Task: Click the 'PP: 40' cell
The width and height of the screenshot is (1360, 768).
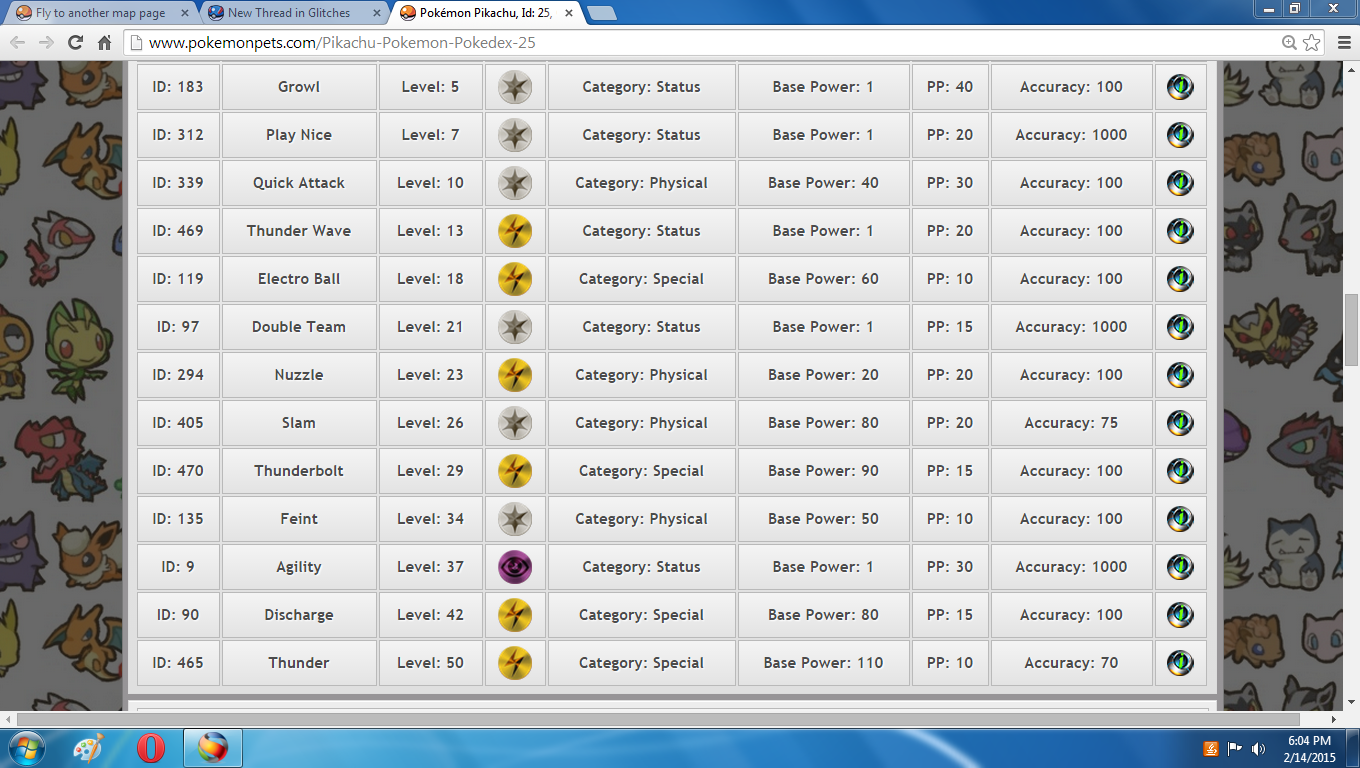Action: point(950,87)
